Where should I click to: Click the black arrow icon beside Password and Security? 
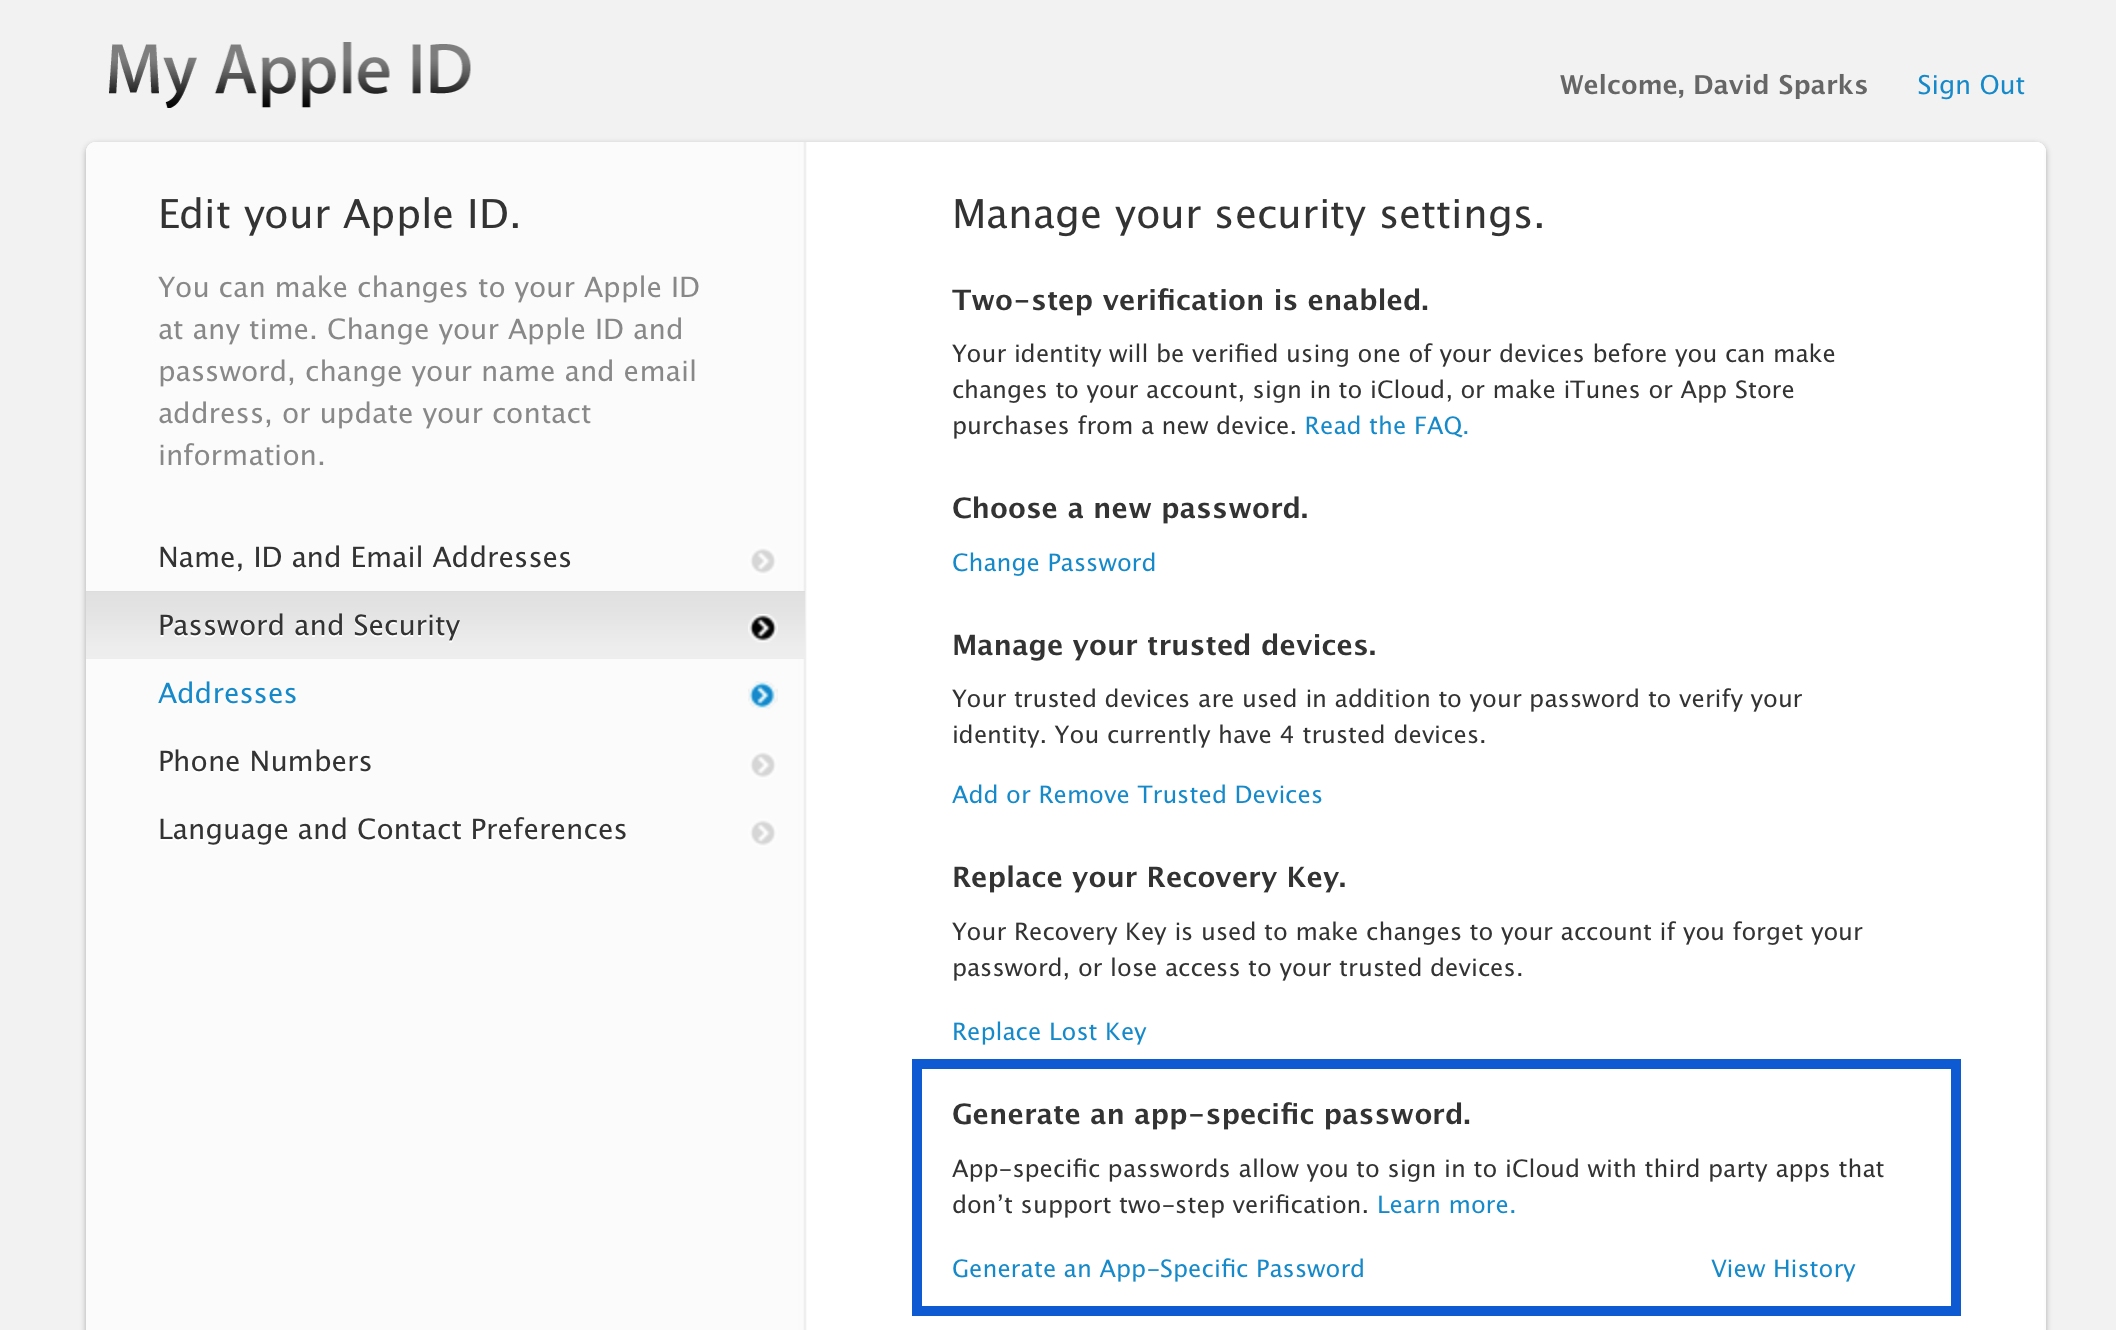pyautogui.click(x=762, y=628)
